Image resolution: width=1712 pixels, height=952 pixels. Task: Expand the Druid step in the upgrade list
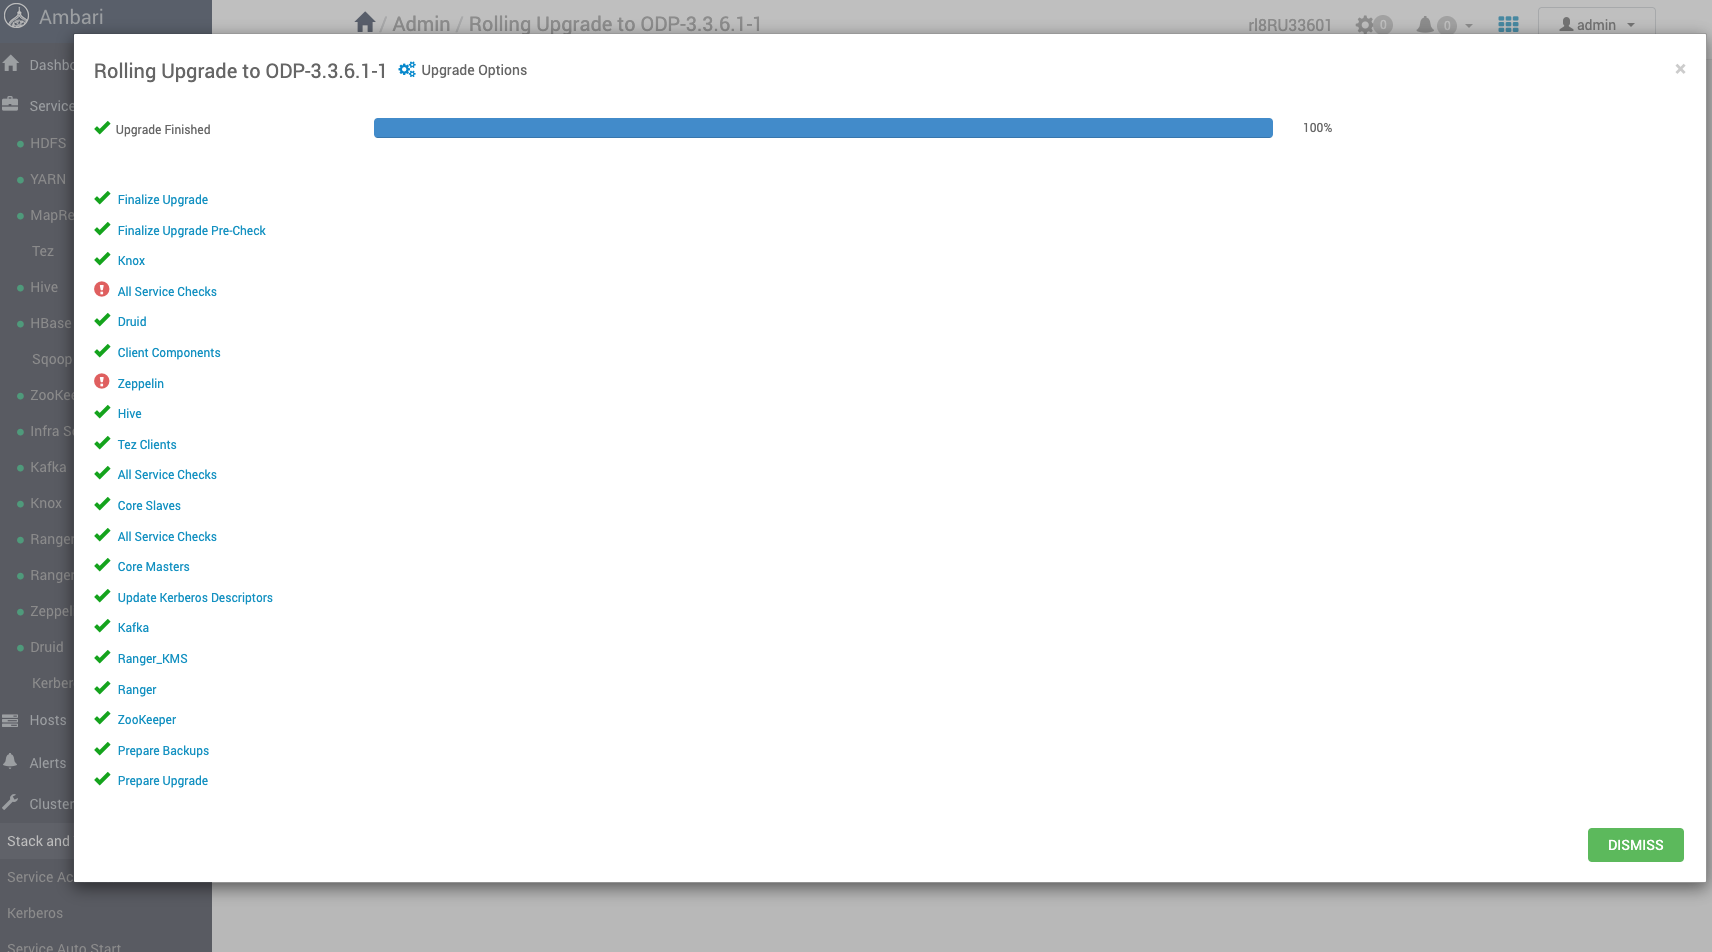132,322
